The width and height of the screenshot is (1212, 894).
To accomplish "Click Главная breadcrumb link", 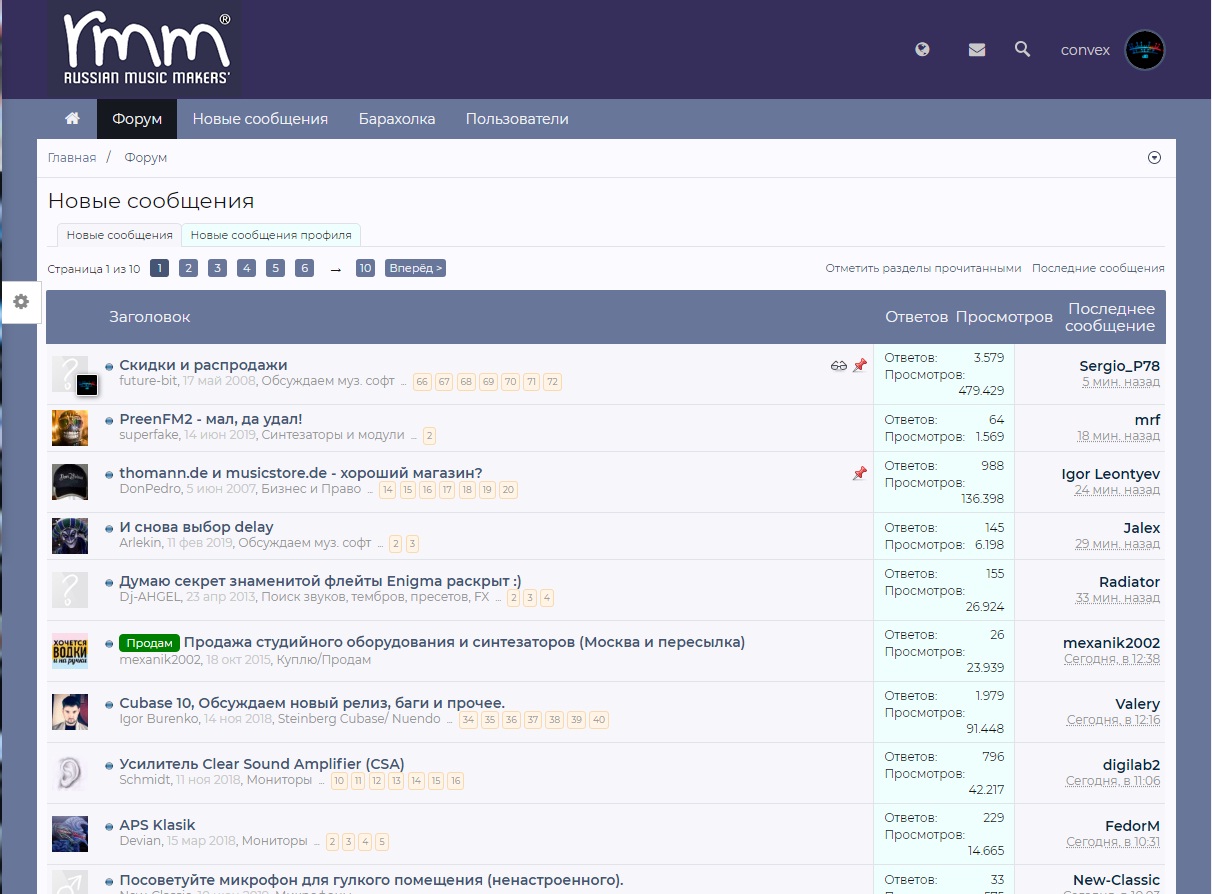I will [72, 158].
